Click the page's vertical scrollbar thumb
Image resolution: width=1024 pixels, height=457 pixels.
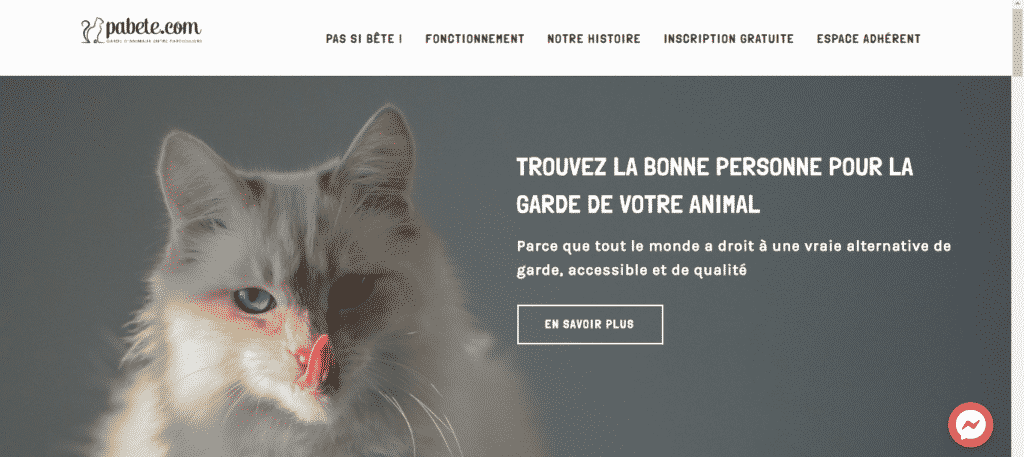[x=1017, y=39]
